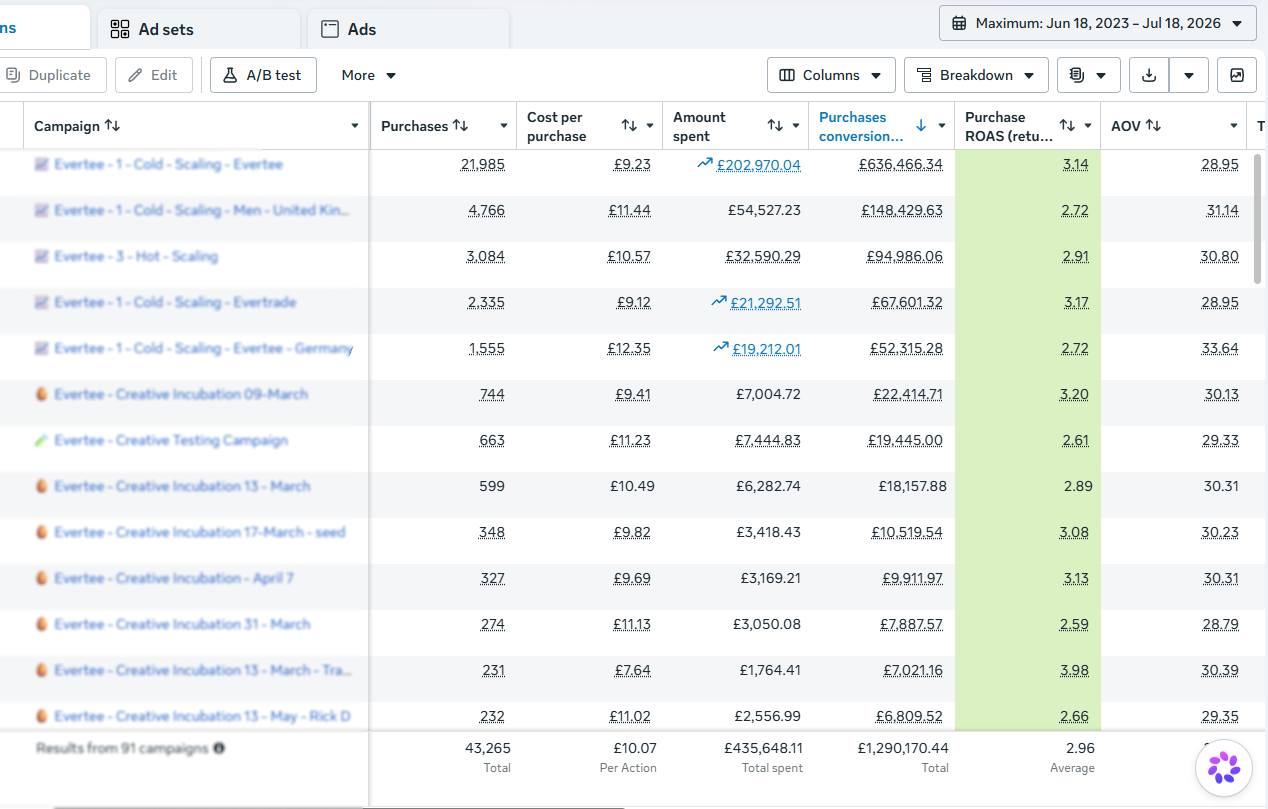
Task: Start an A/B test
Action: tap(263, 75)
